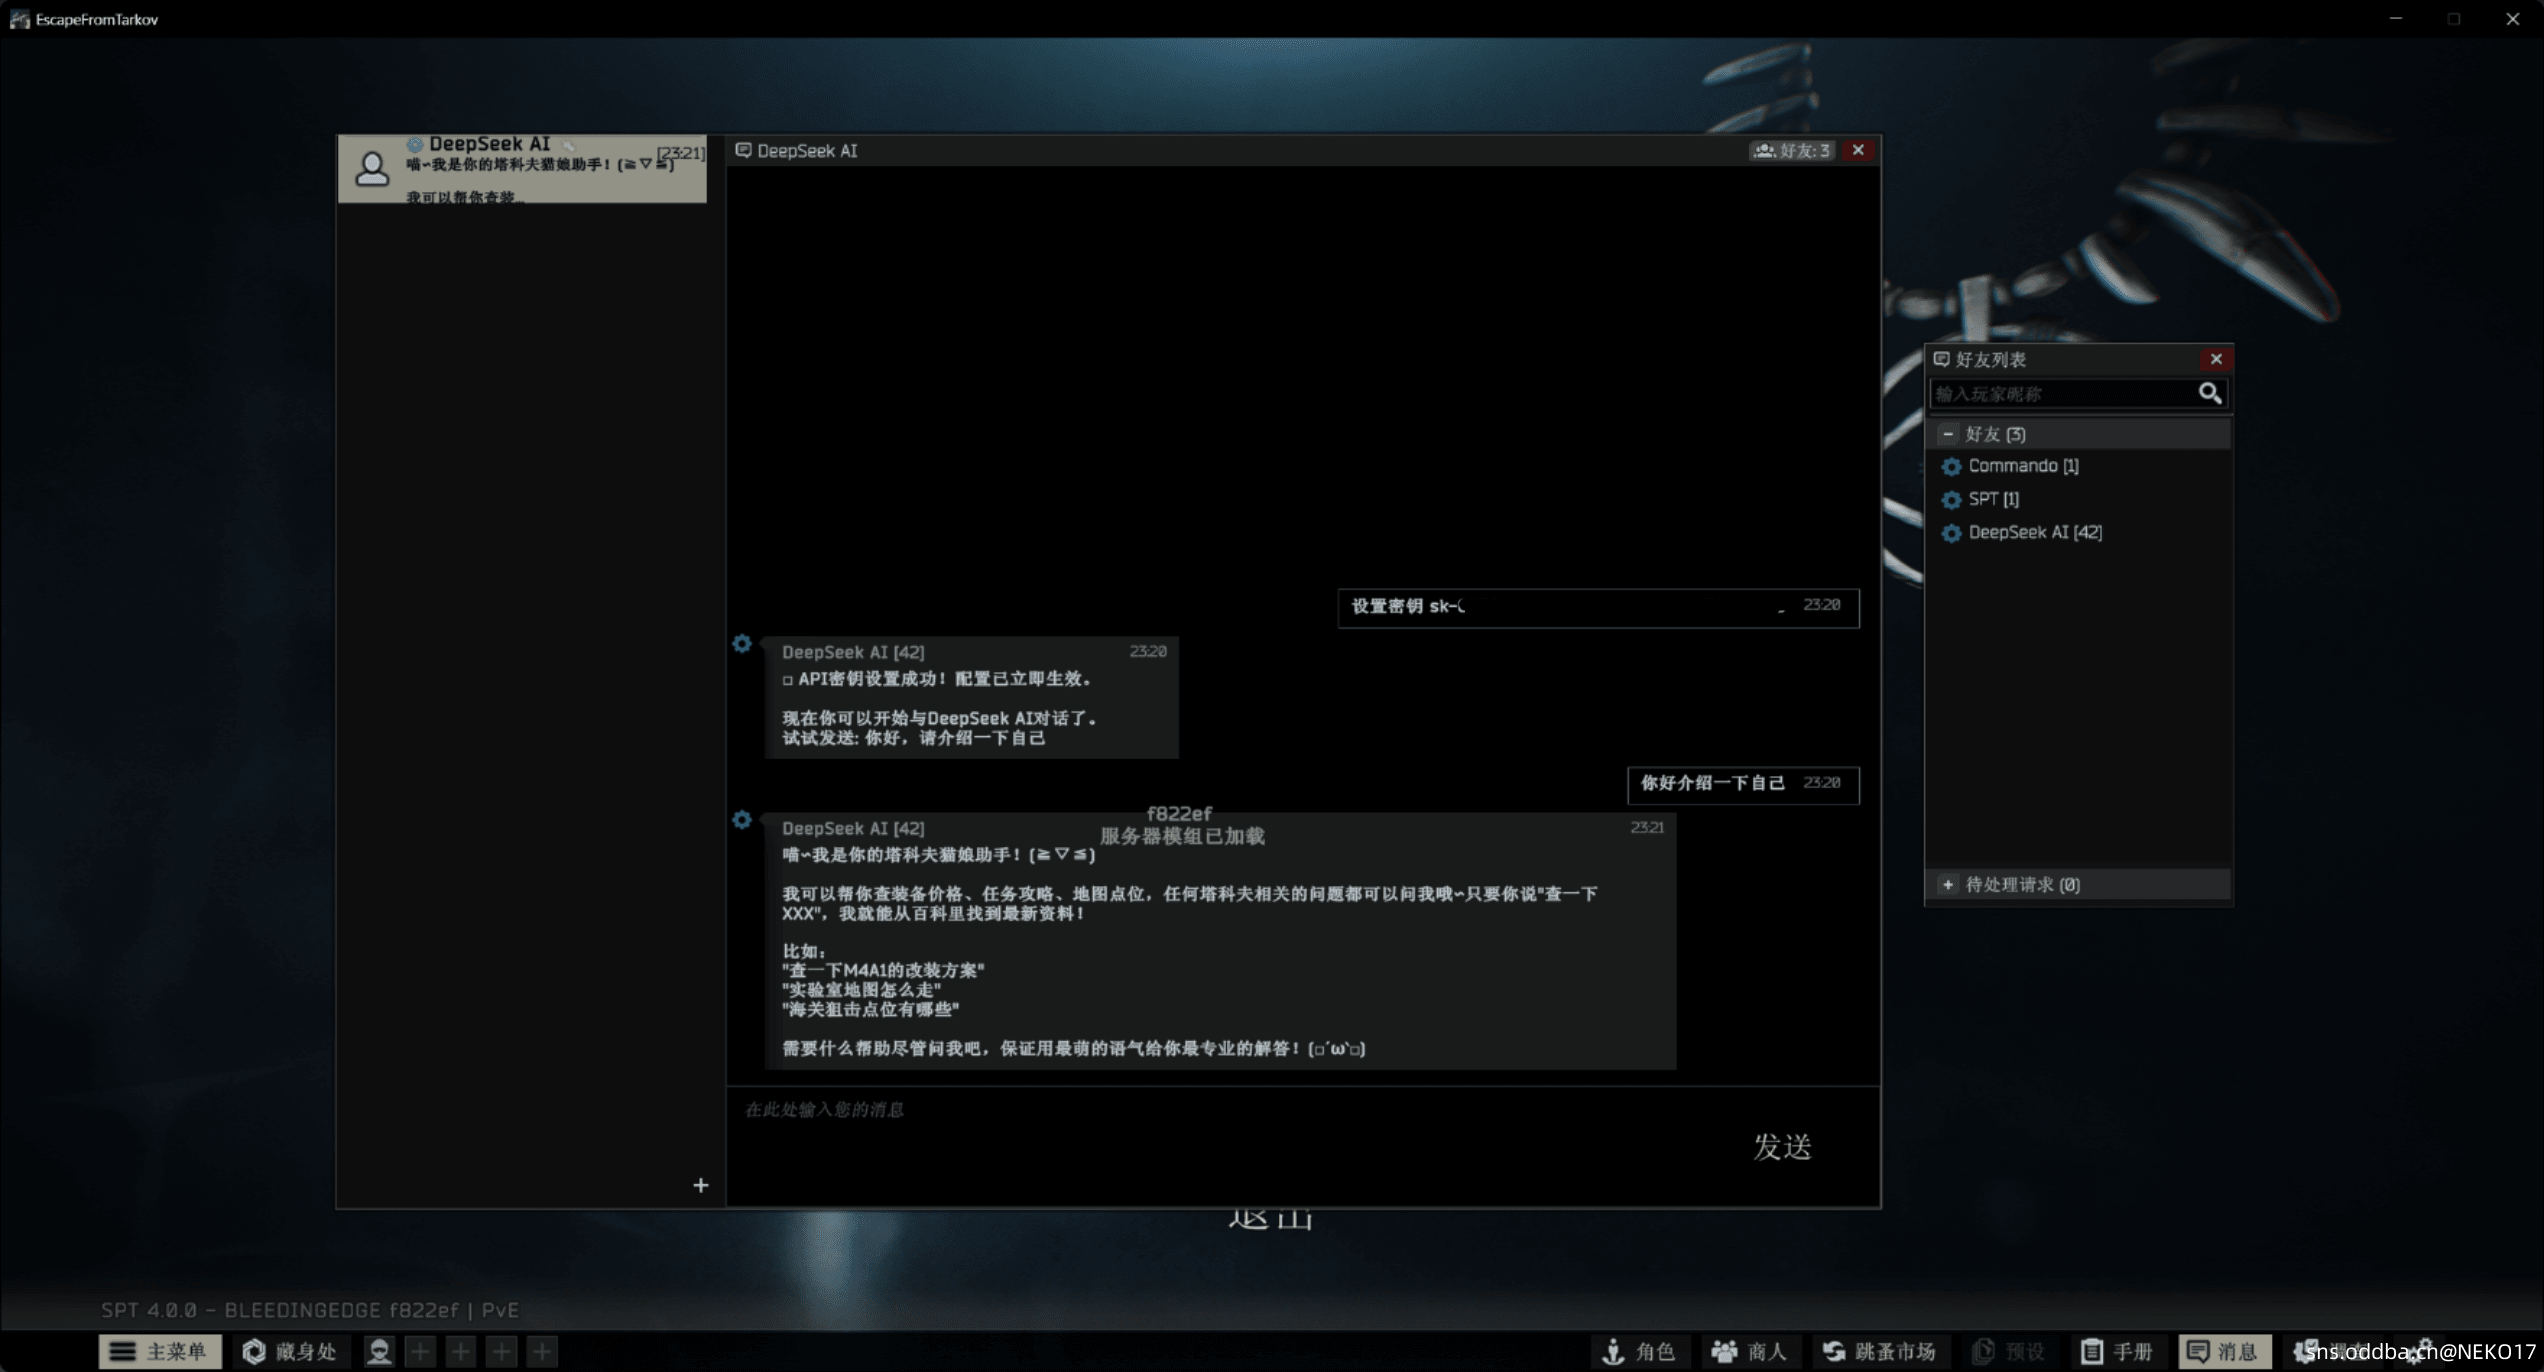This screenshot has height=1372, width=2544.
Task: Select Commando [1] in friends list
Action: point(2023,466)
